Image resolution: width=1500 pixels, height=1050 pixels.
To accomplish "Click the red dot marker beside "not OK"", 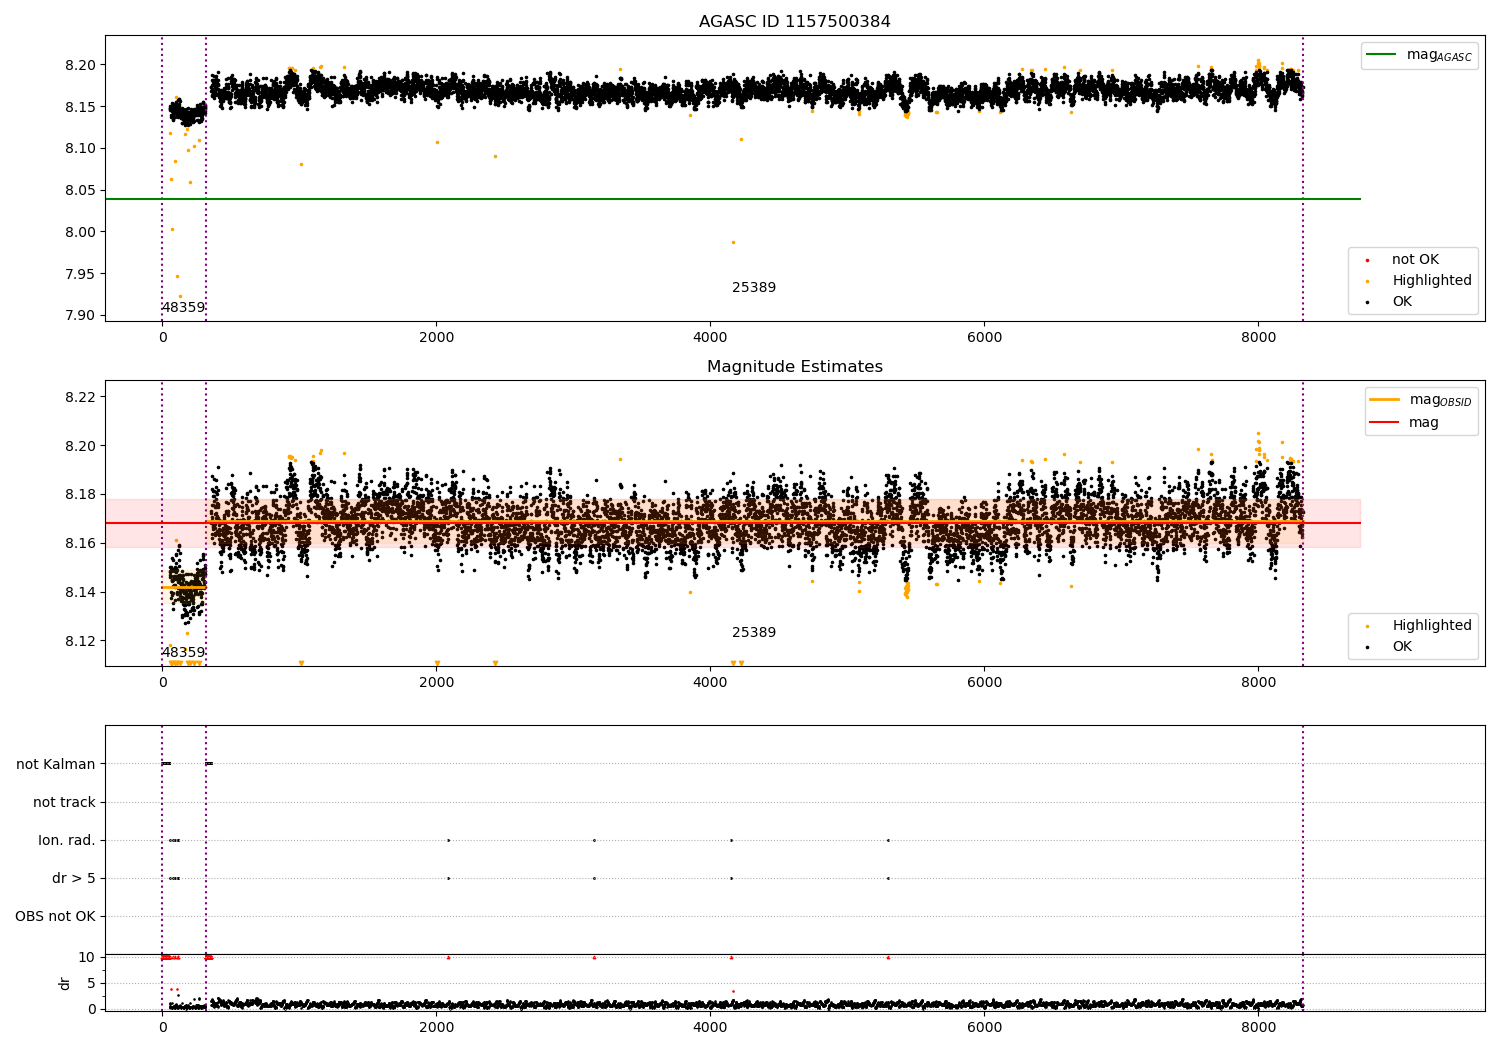I will (1367, 261).
